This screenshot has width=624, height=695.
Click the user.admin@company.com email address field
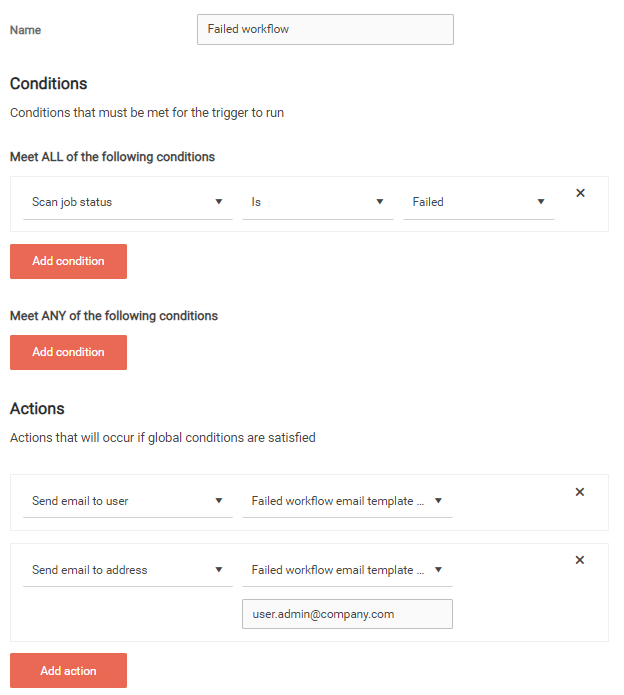347,614
